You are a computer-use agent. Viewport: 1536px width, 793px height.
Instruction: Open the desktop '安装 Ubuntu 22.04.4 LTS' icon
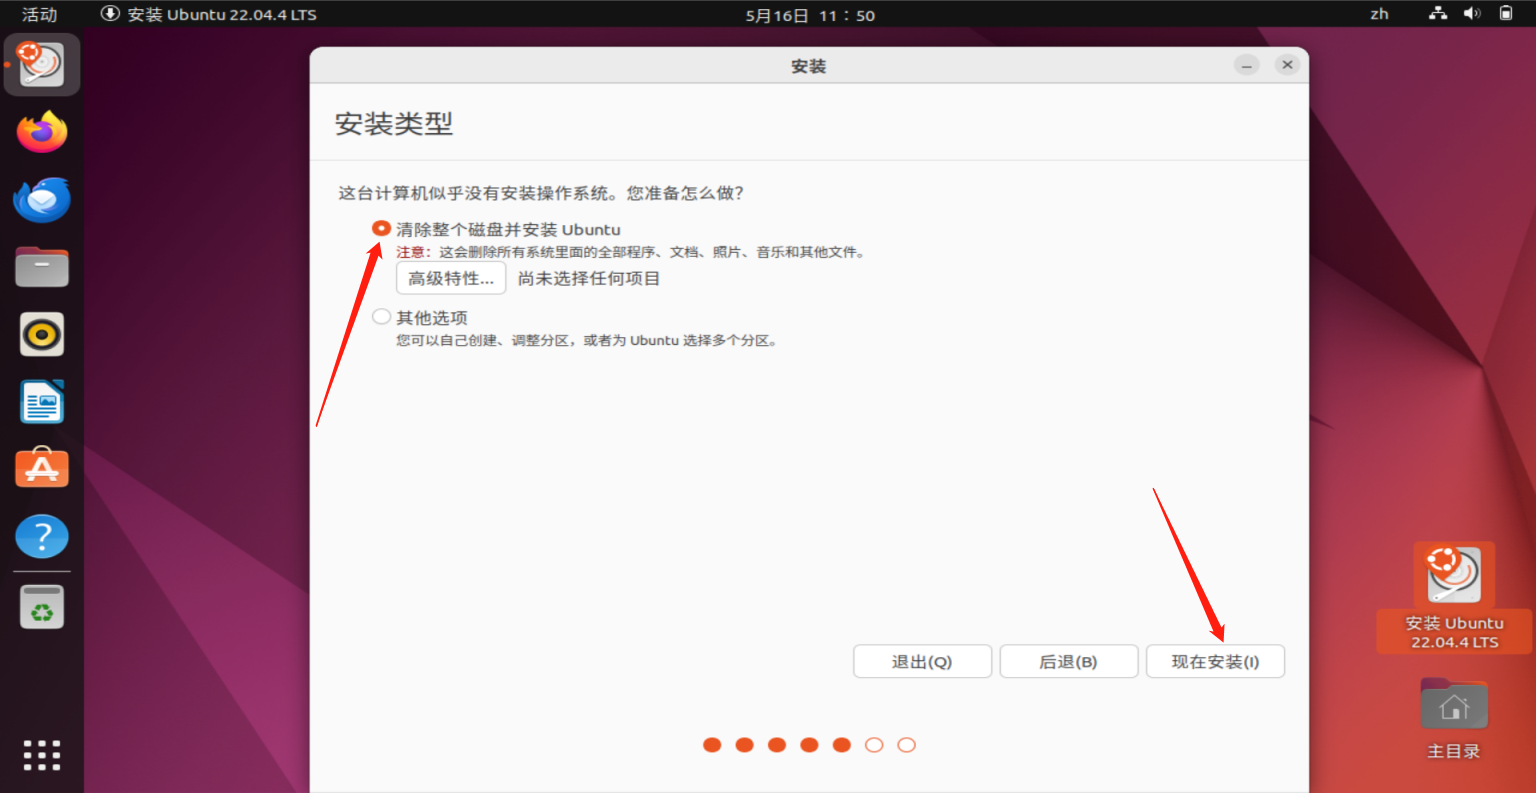coord(1454,597)
